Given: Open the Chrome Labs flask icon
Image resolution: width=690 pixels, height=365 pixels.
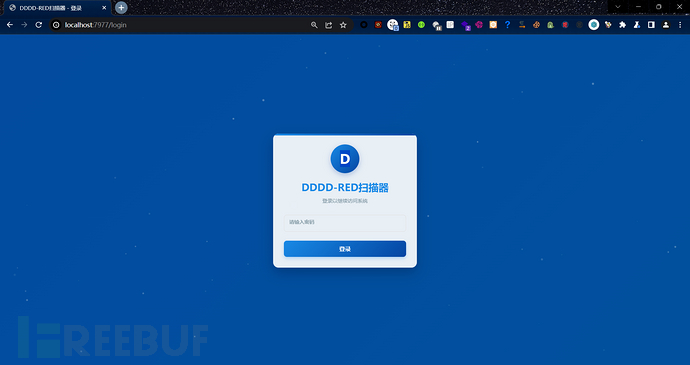Looking at the screenshot, I should [x=637, y=25].
